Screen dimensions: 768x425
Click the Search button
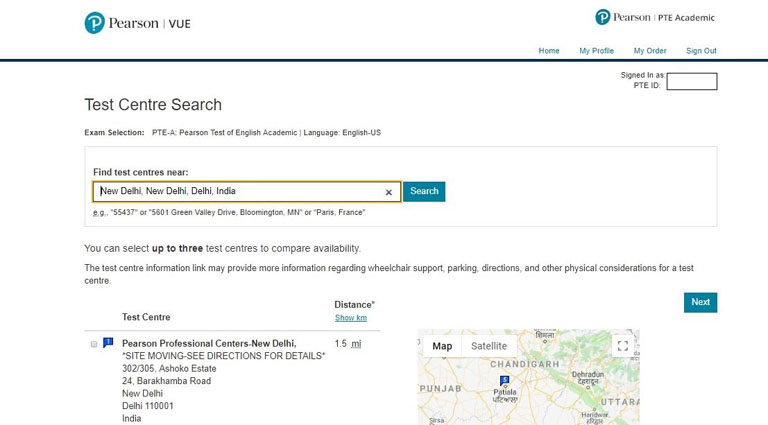[x=424, y=191]
